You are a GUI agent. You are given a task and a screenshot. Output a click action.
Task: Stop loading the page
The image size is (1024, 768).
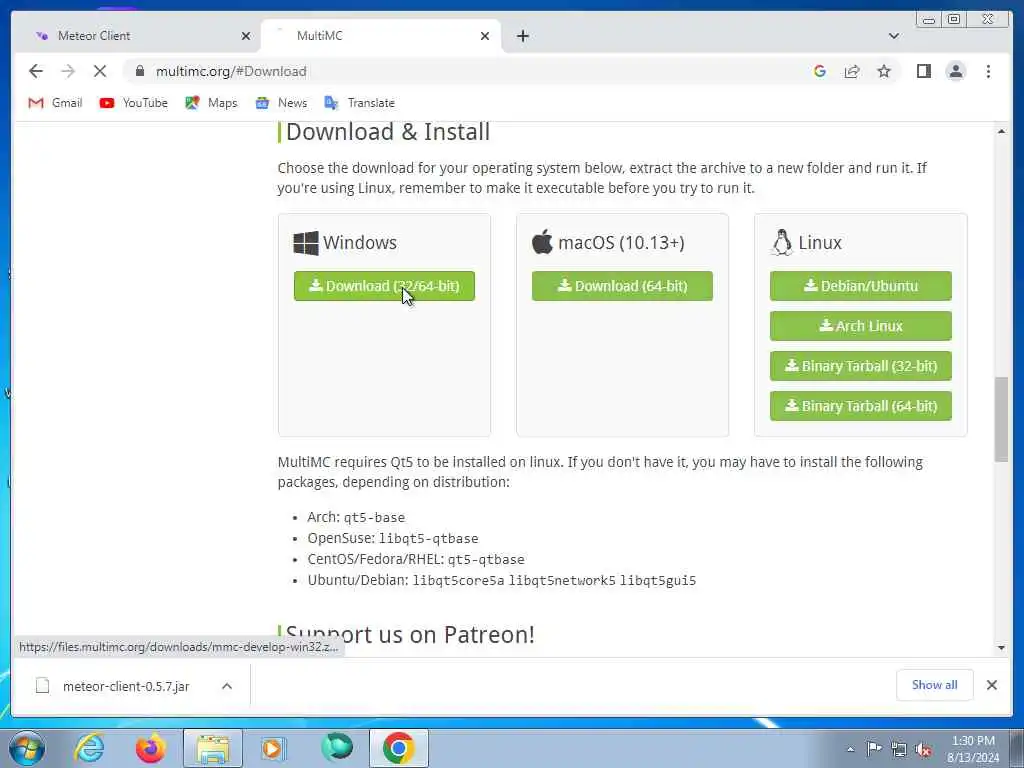100,71
